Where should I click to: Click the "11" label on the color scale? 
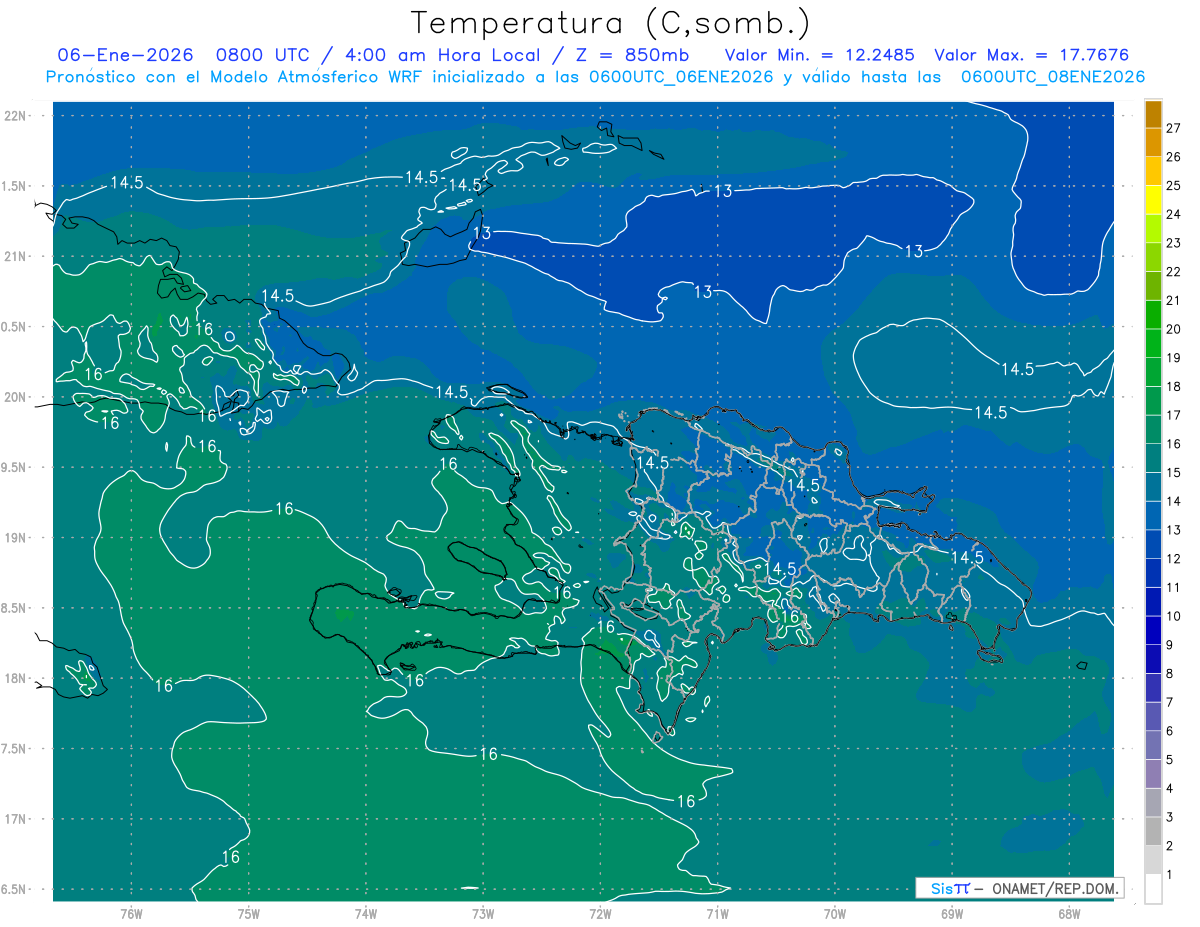point(1174,588)
